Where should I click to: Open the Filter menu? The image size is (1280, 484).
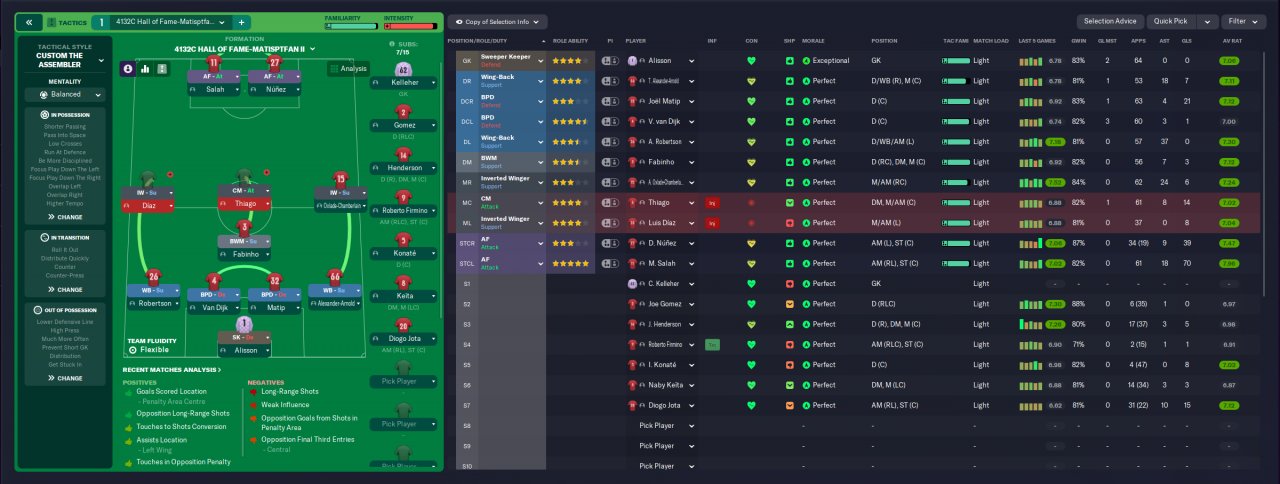[1243, 21]
